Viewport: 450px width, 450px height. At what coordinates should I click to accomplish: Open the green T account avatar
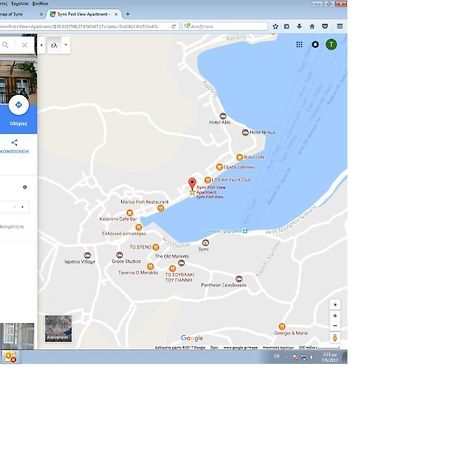(x=331, y=44)
